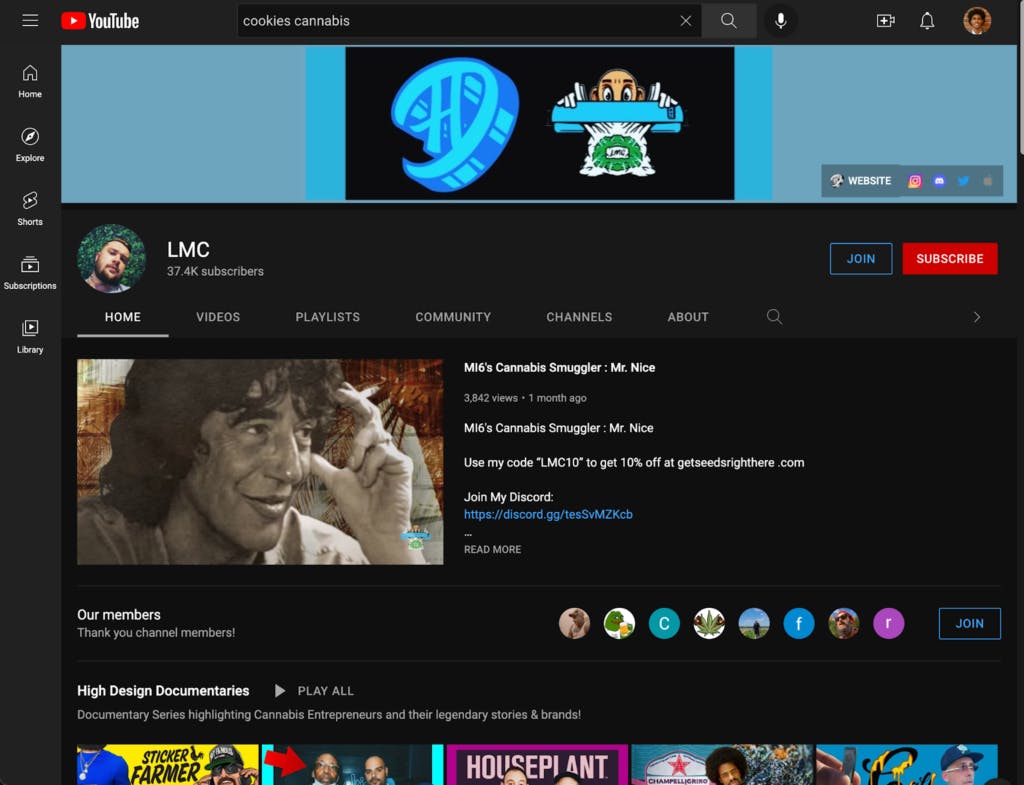Open the Create video icon

pos(885,21)
